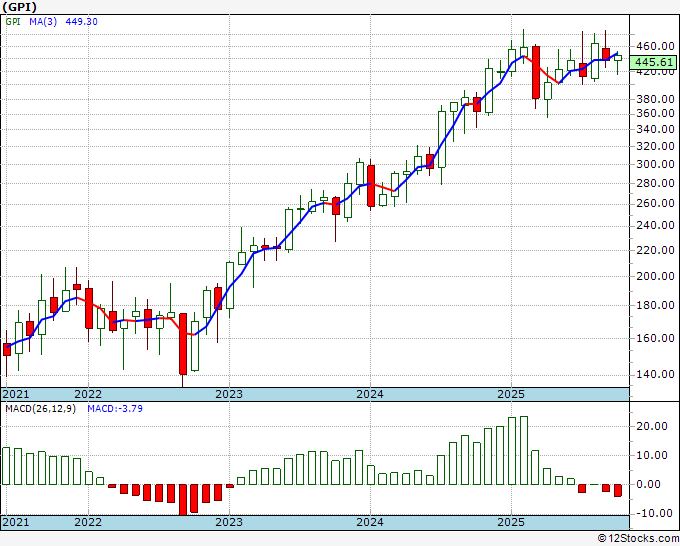Click 2025 on the price chart timeline
The image size is (680, 546).
511,394
